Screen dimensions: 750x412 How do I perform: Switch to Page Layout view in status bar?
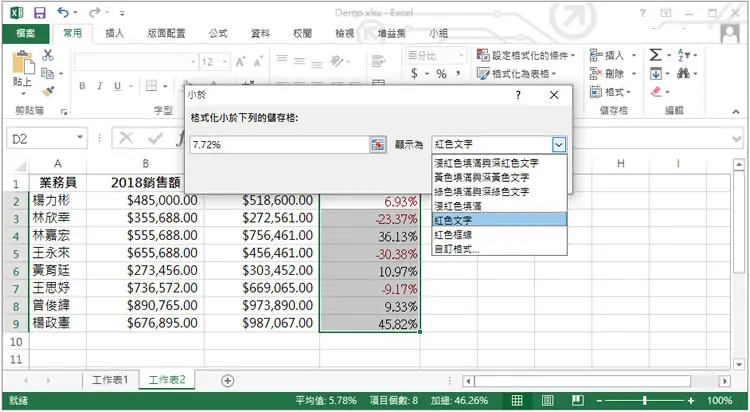[548, 401]
